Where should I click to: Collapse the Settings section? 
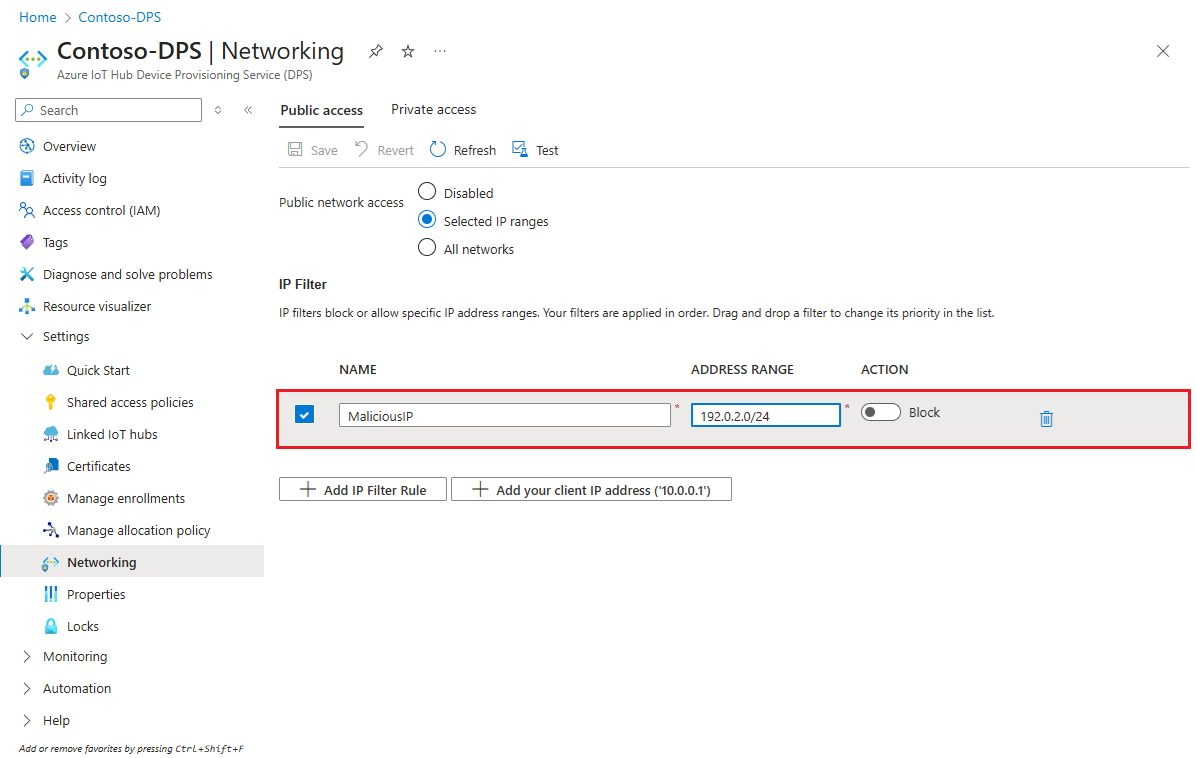pos(27,337)
